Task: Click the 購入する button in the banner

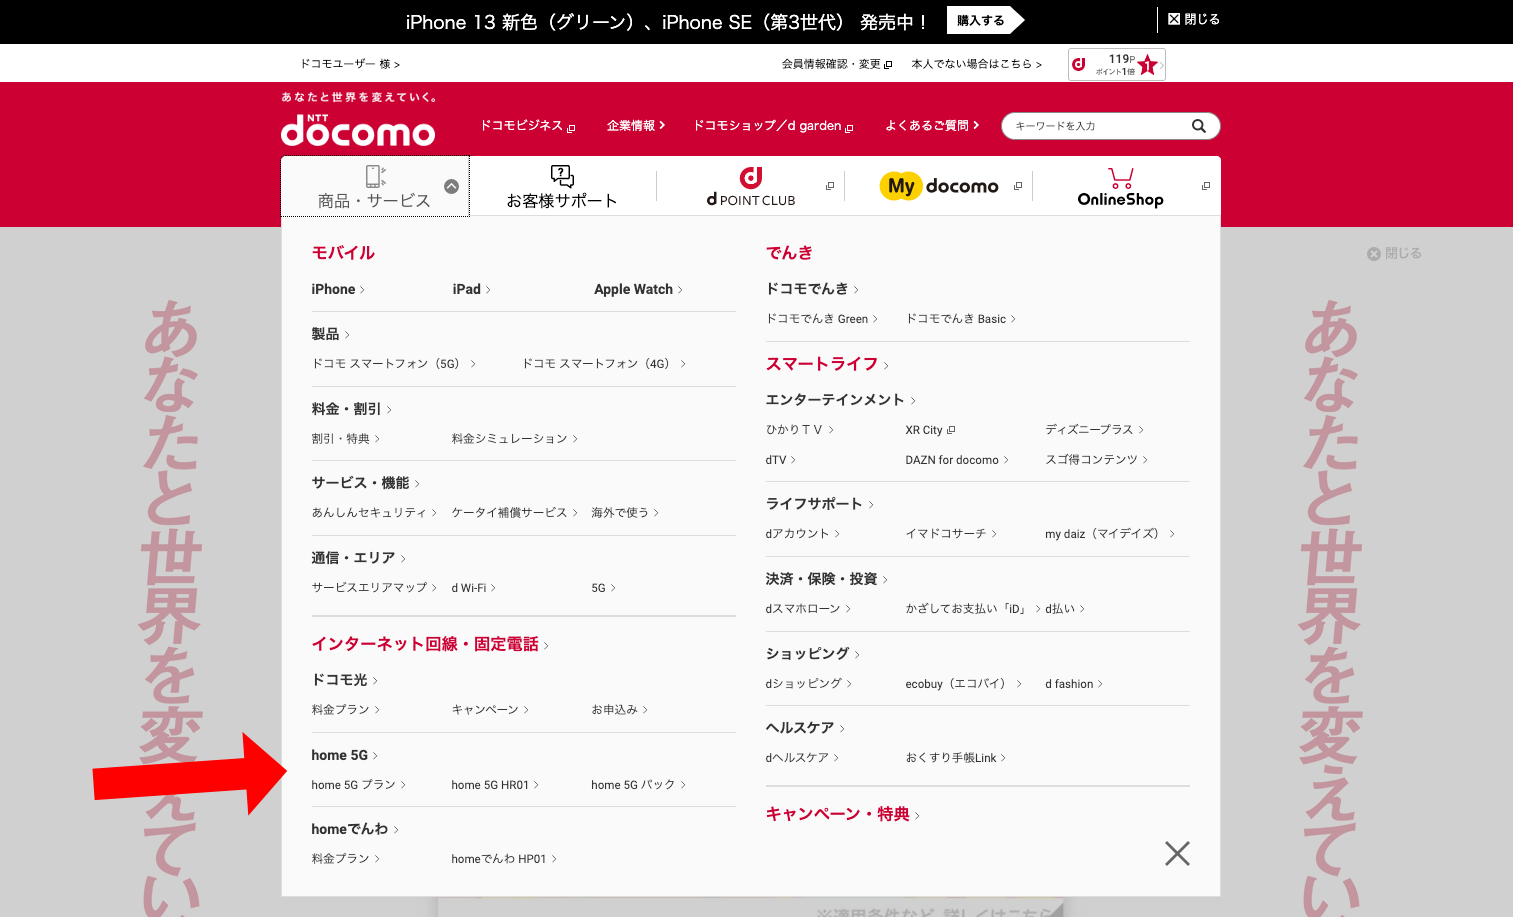Action: pyautogui.click(x=981, y=21)
